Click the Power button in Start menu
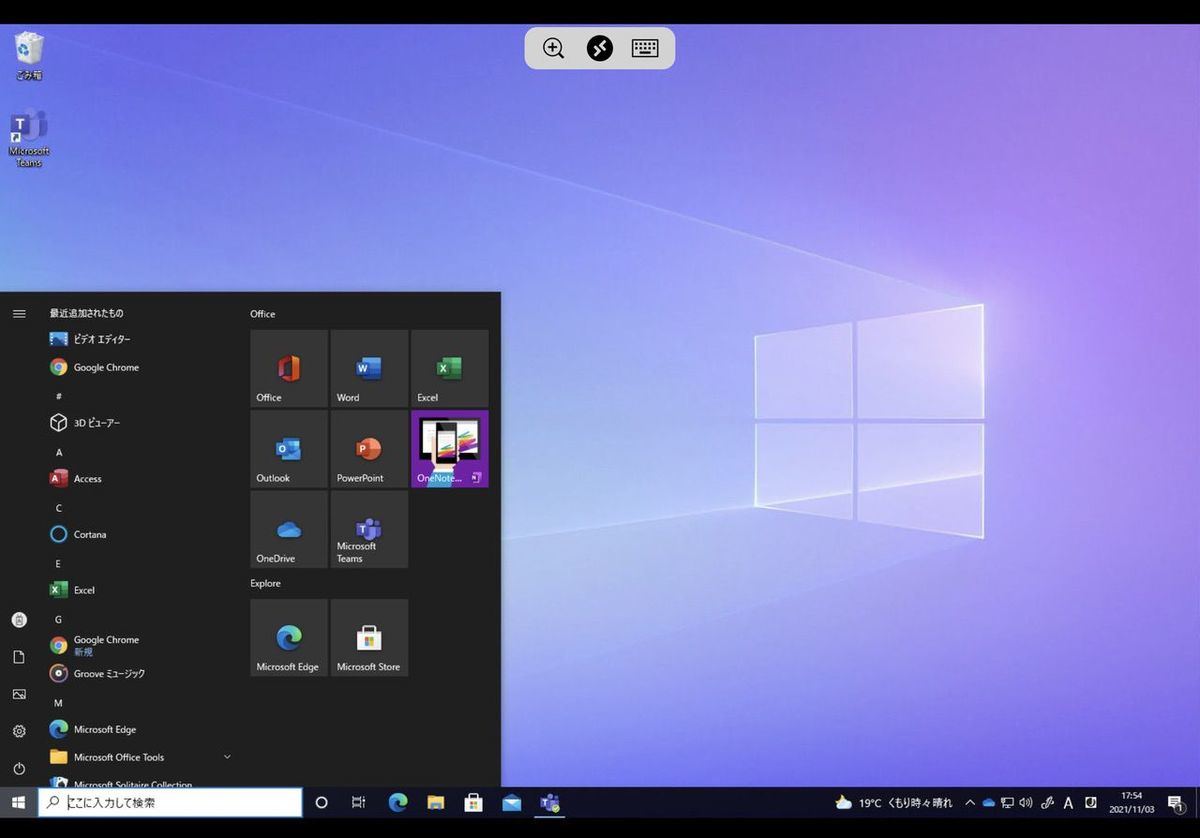Screen dimensions: 1200x838 [x=19, y=768]
